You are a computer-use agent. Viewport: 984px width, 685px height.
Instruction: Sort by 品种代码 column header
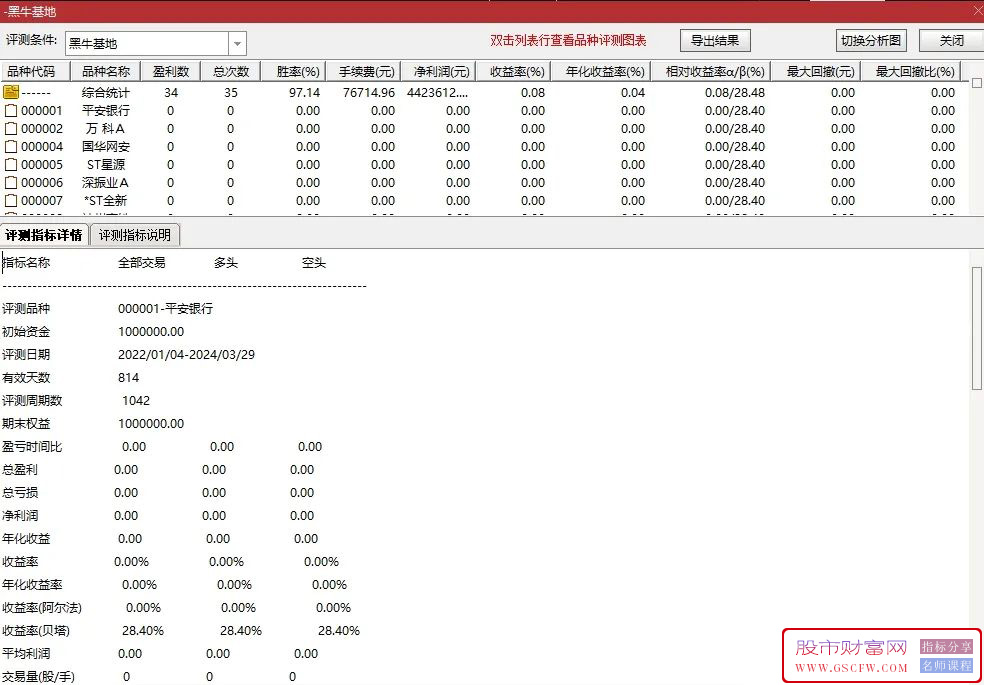pos(35,72)
